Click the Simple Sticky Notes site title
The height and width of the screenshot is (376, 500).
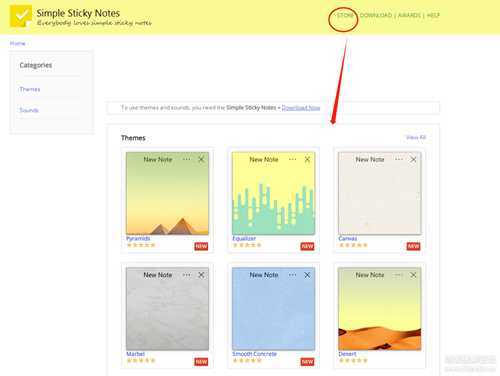pyautogui.click(x=78, y=13)
